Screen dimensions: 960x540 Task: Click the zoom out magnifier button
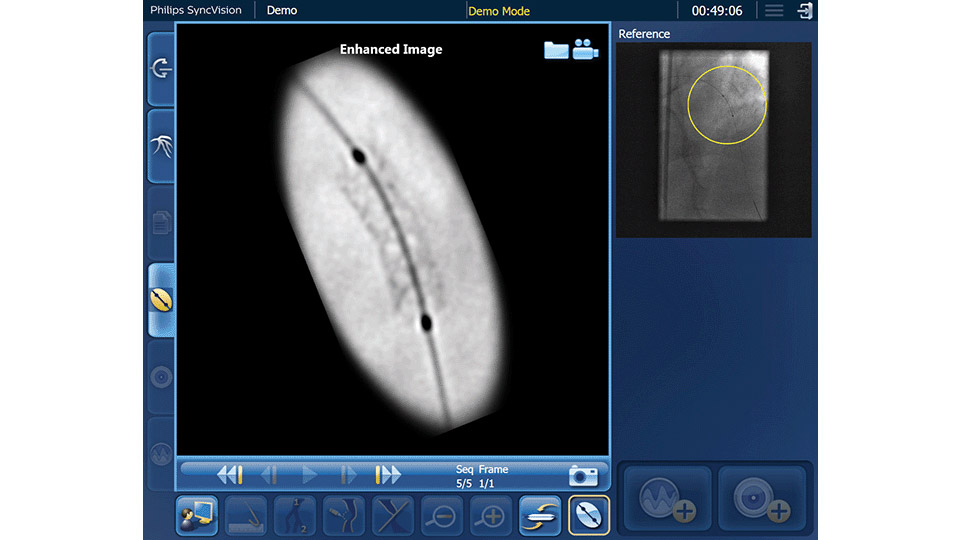(x=442, y=515)
